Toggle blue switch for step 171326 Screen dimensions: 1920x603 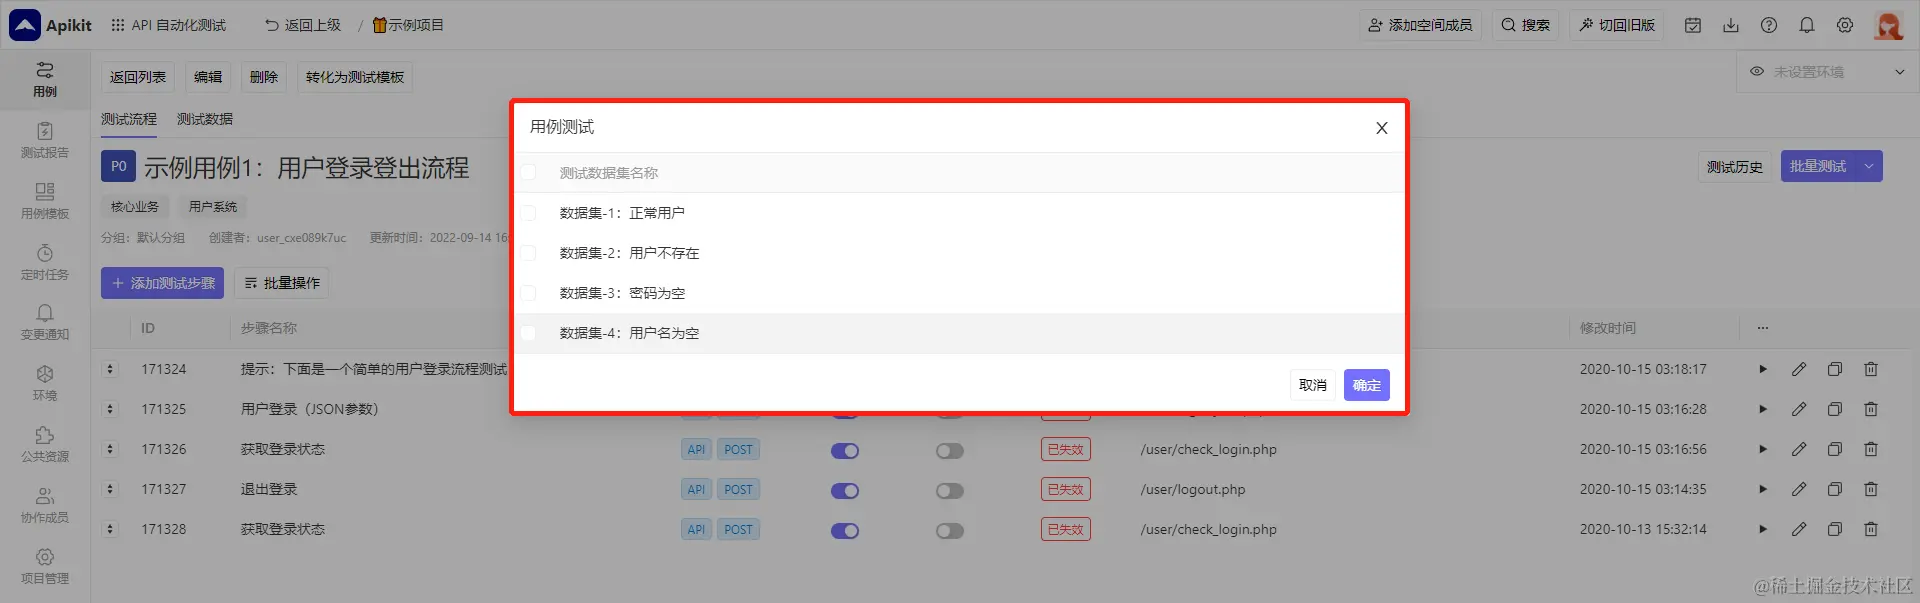845,450
